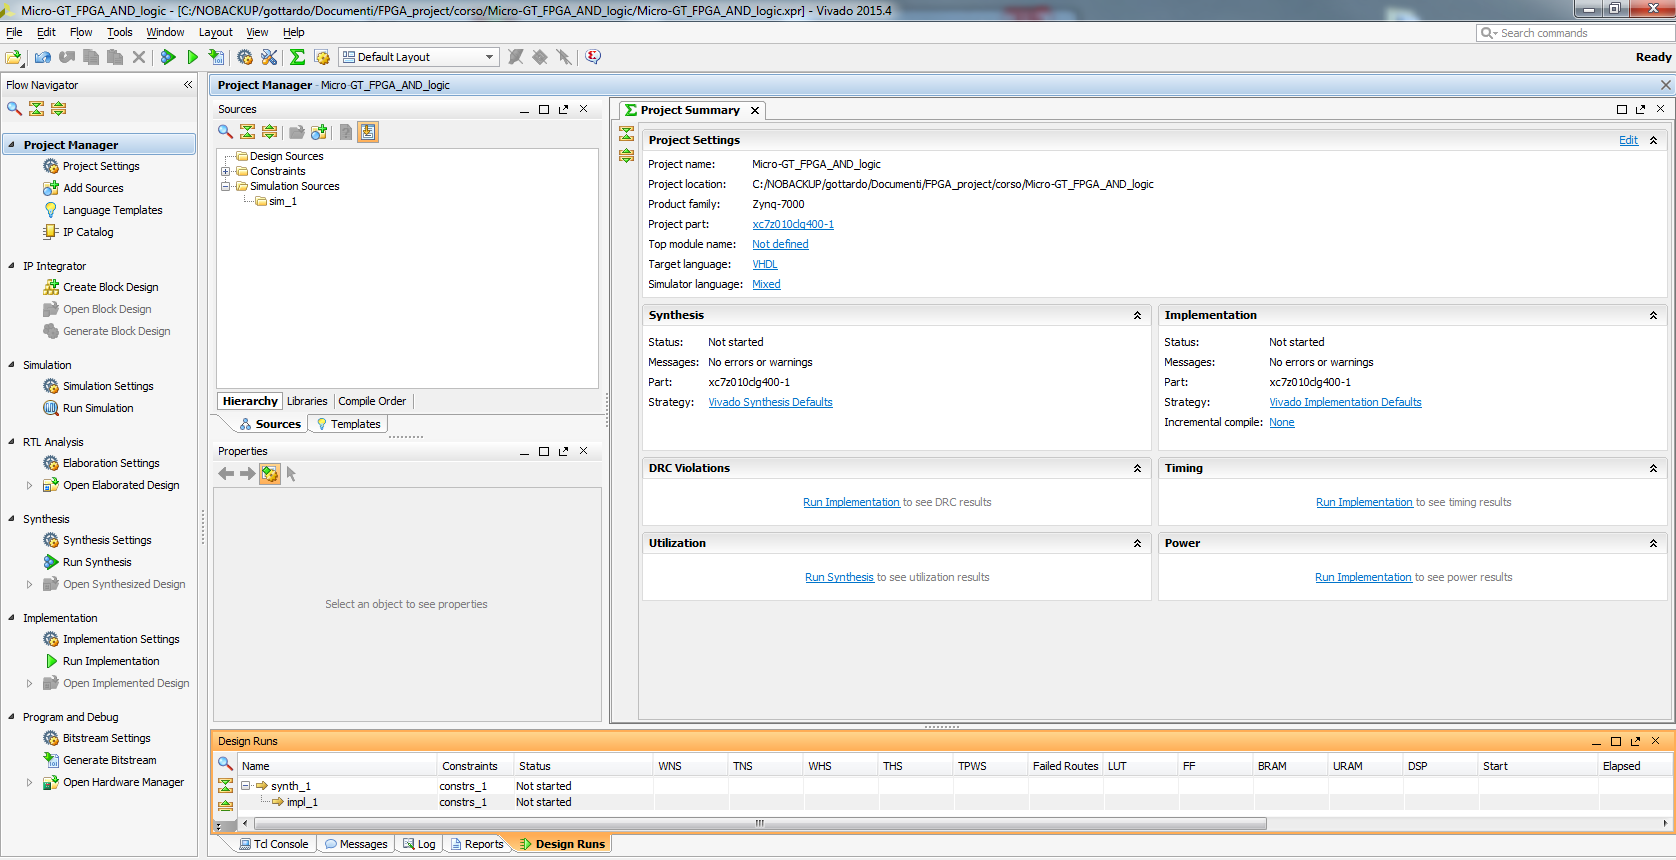Click the Incremental compile None link

point(1281,422)
